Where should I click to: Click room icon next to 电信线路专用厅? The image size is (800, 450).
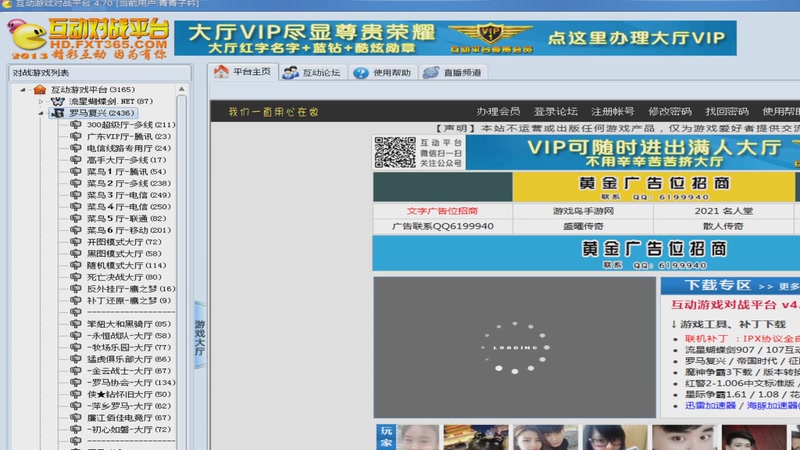pyautogui.click(x=76, y=148)
